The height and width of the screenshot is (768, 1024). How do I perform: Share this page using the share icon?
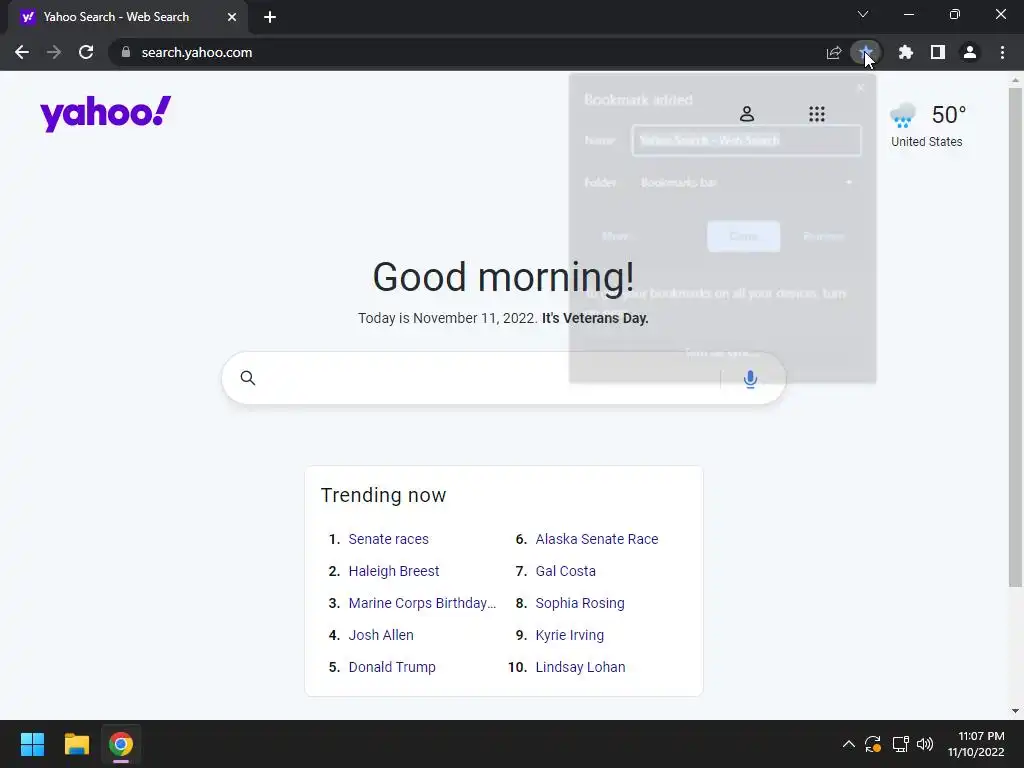pyautogui.click(x=834, y=53)
